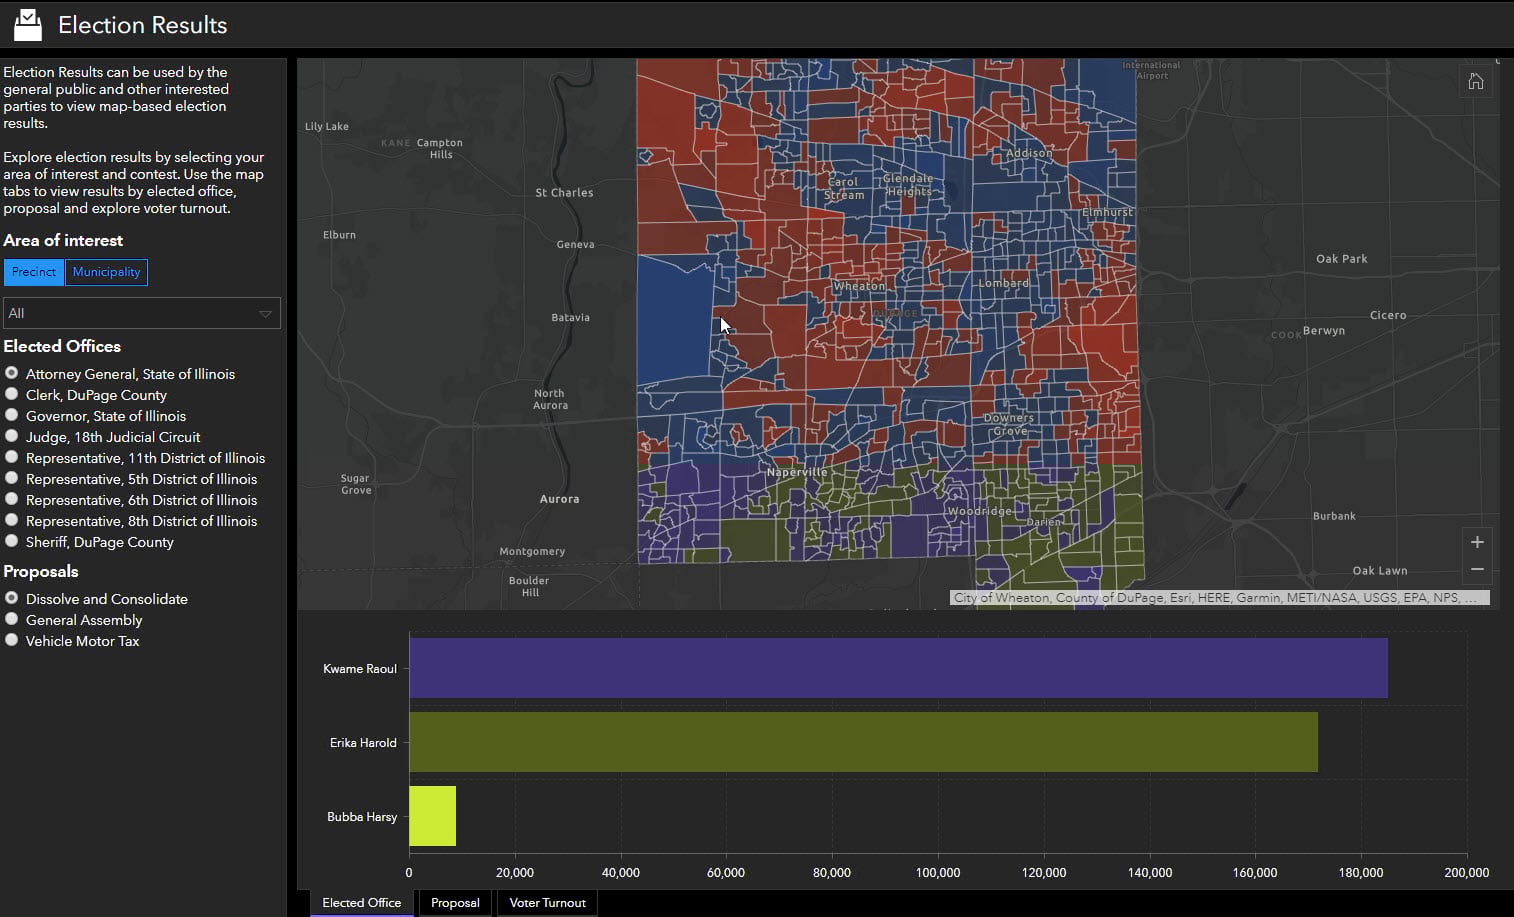Click the ballot box icon in the header
Viewport: 1514px width, 917px height.
[26, 24]
